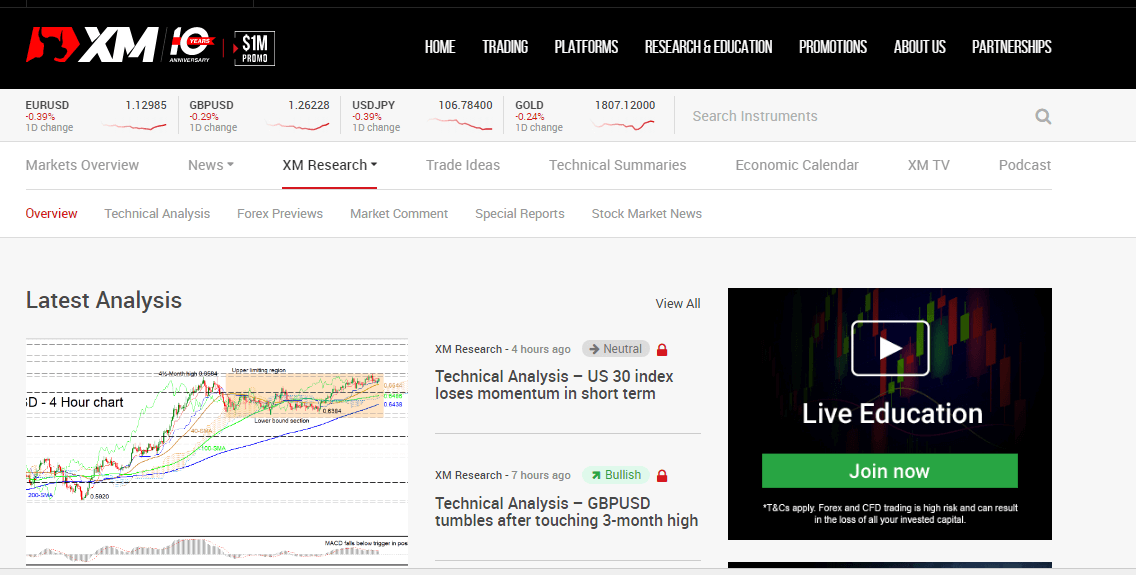The width and height of the screenshot is (1136, 575).
Task: Open the TRADING menu
Action: tap(505, 47)
